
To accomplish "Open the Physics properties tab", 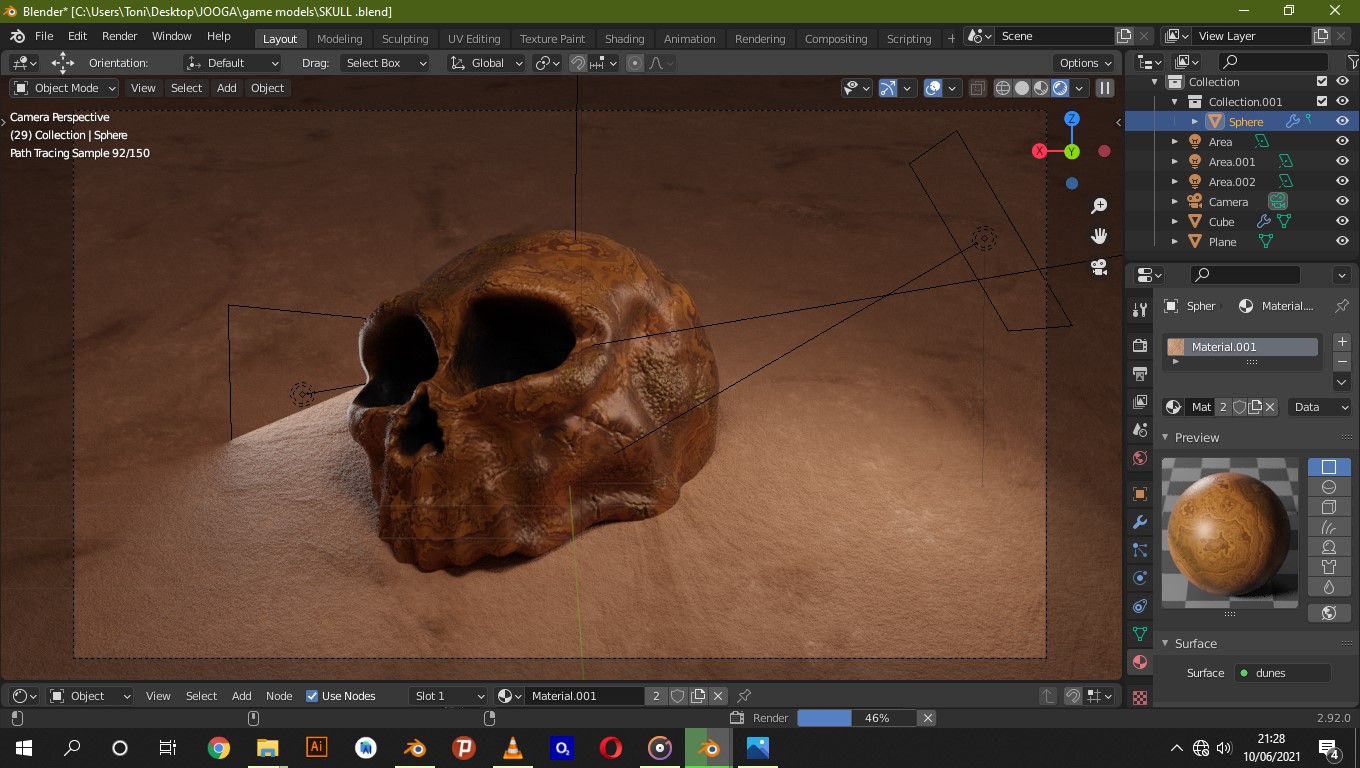I will pyautogui.click(x=1139, y=578).
